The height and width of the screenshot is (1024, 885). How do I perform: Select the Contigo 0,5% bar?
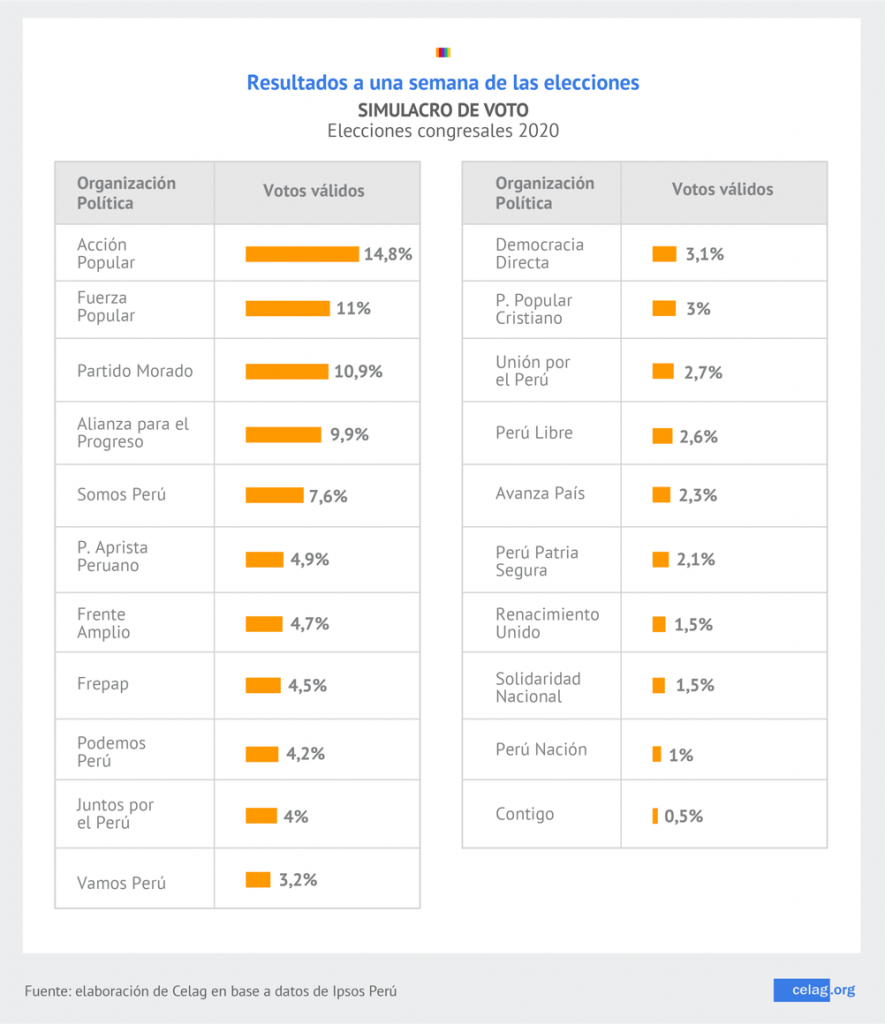tap(655, 816)
